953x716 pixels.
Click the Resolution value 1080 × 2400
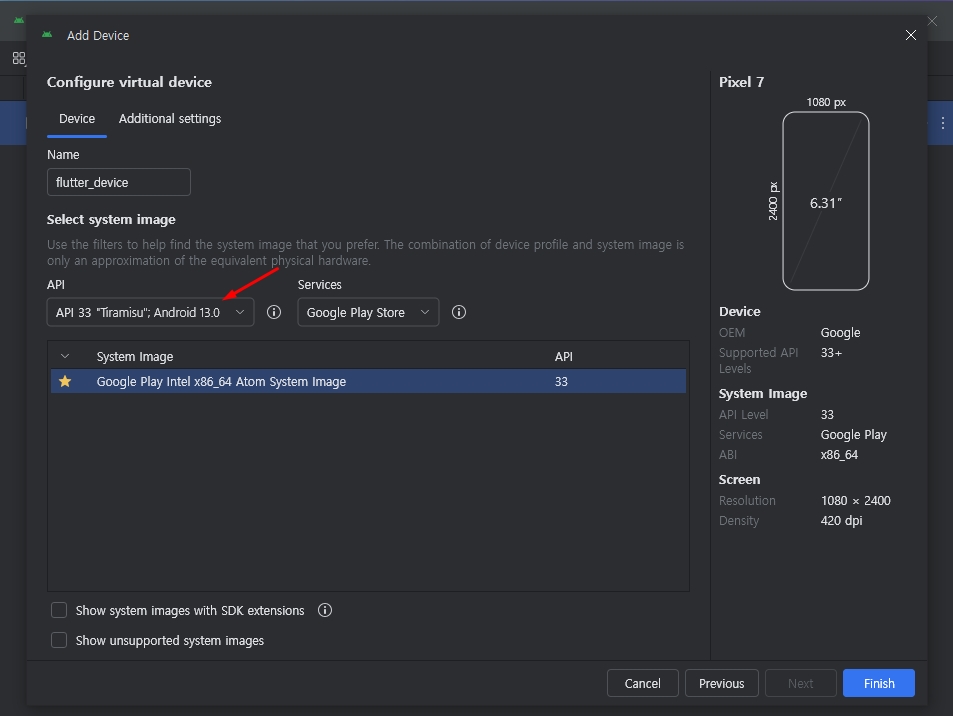pyautogui.click(x=856, y=501)
